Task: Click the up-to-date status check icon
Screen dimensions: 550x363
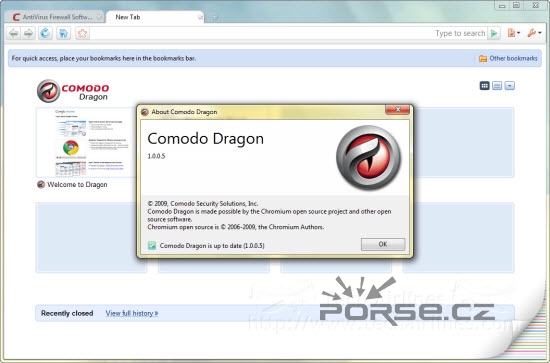Action: tap(152, 246)
